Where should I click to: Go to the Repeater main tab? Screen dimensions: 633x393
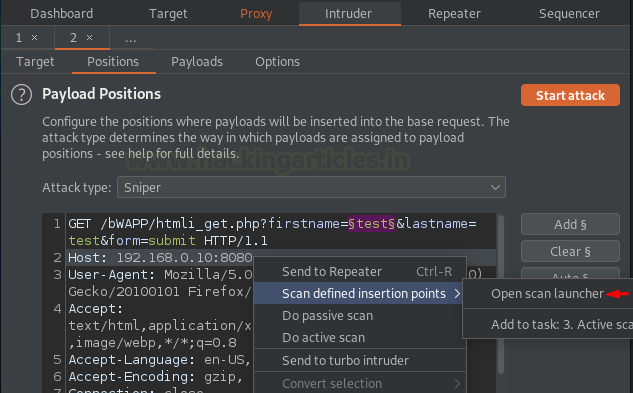(454, 13)
